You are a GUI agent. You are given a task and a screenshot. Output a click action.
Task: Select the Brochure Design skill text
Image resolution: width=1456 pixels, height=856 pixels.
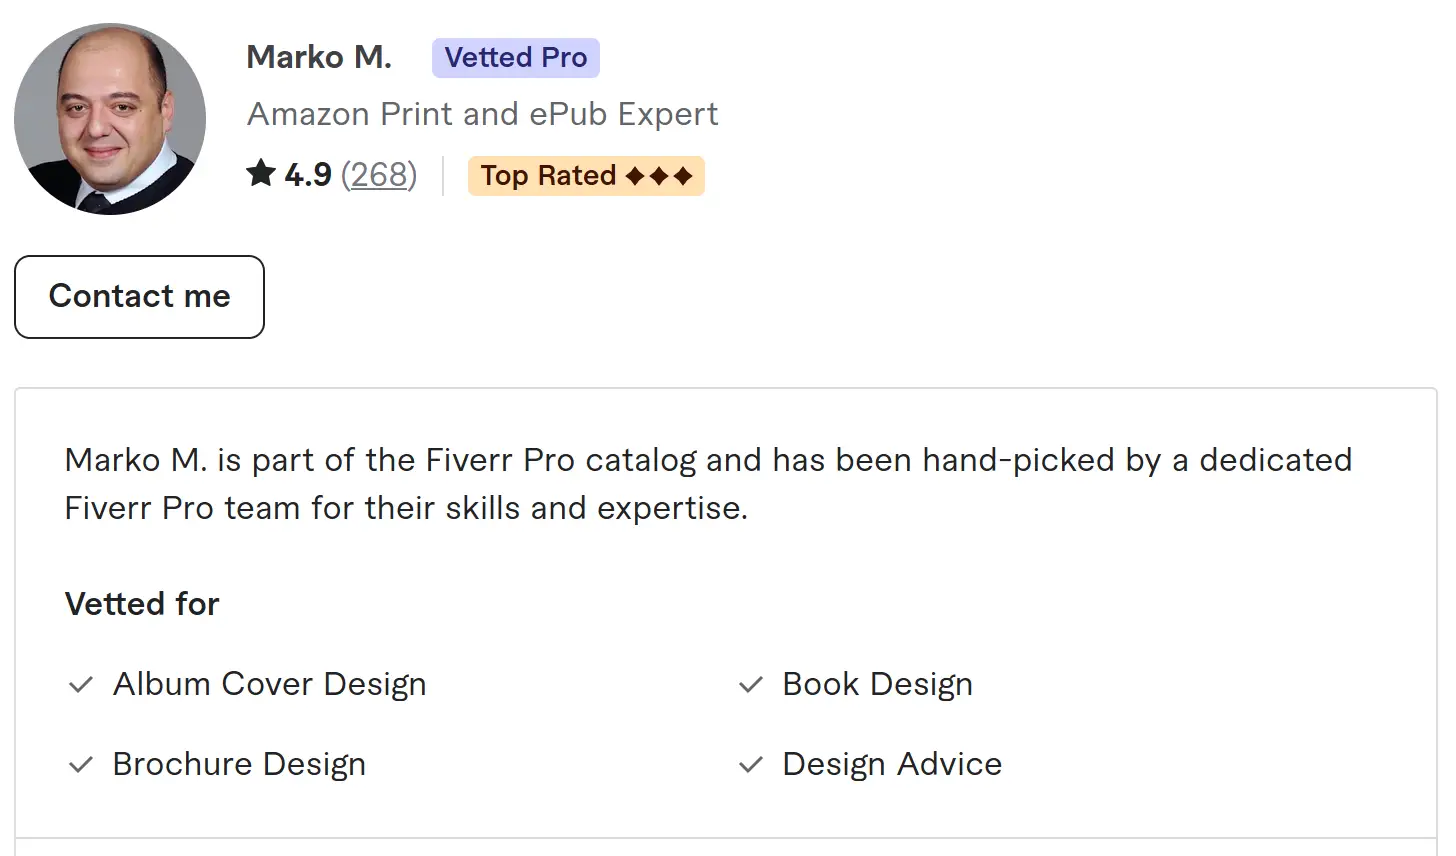tap(239, 764)
